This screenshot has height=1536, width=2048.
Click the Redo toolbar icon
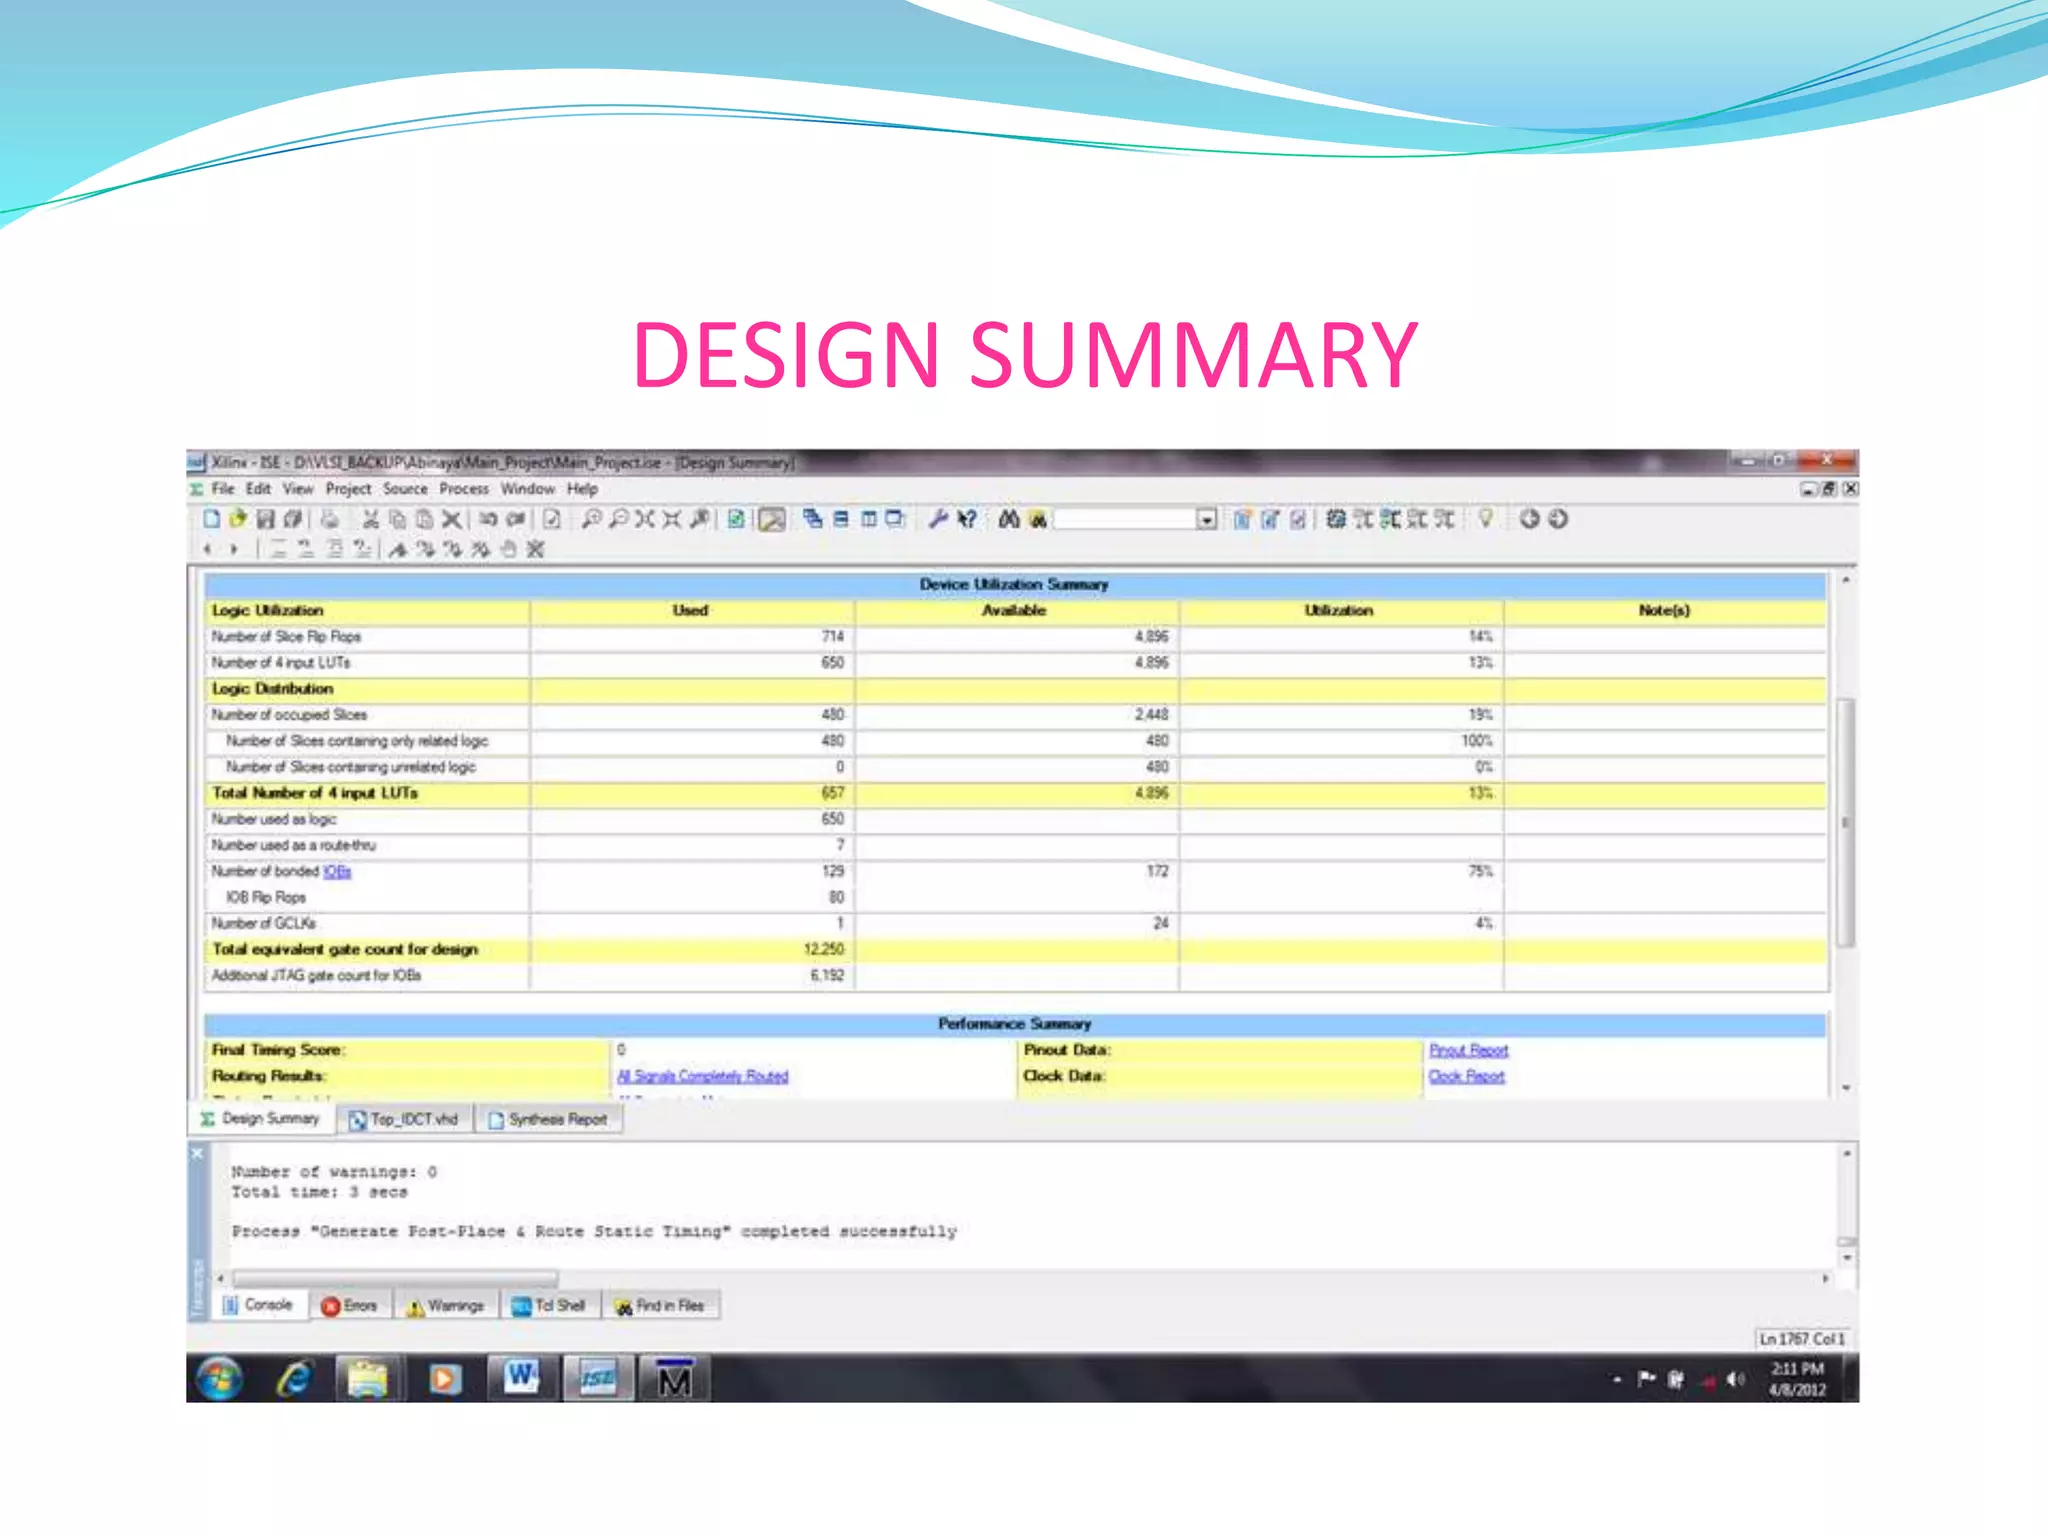516,518
